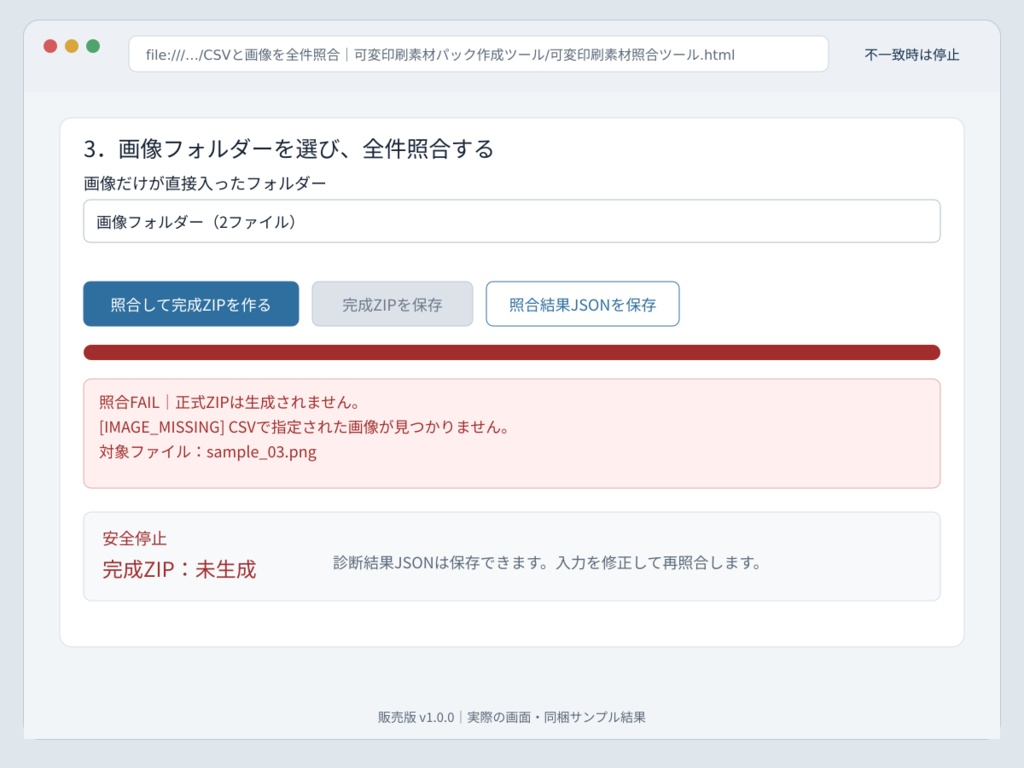Click footer text 販売版 v1.0.0
The width and height of the screenshot is (1024, 768).
tap(416, 717)
